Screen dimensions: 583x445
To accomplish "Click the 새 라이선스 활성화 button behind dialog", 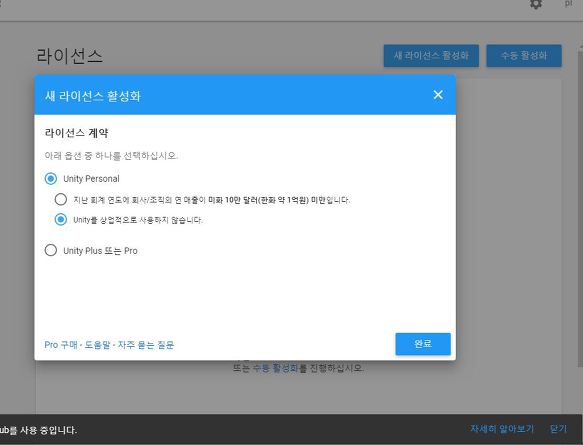I will (431, 56).
